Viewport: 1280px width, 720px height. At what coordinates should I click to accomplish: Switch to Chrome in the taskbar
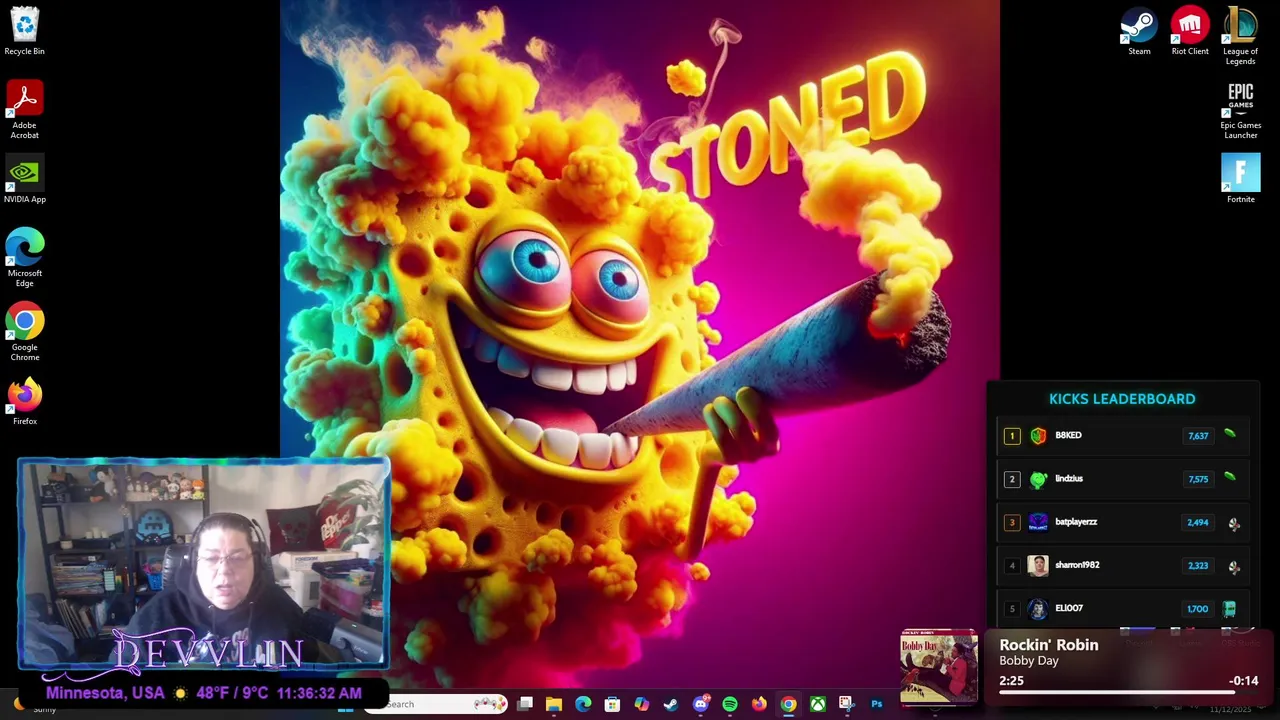pos(788,704)
